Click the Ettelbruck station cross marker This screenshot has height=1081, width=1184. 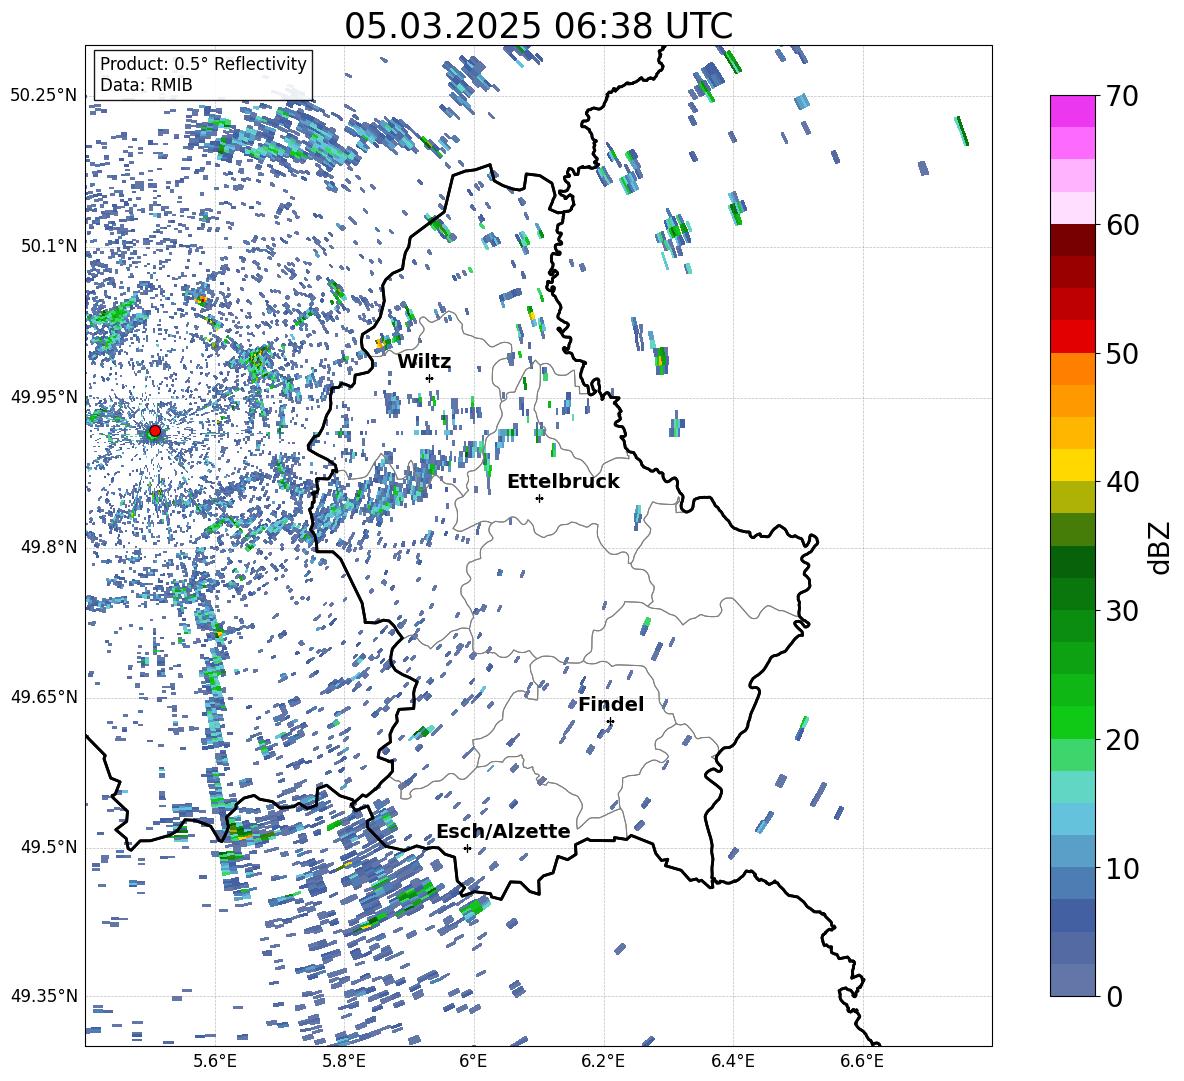(x=539, y=498)
